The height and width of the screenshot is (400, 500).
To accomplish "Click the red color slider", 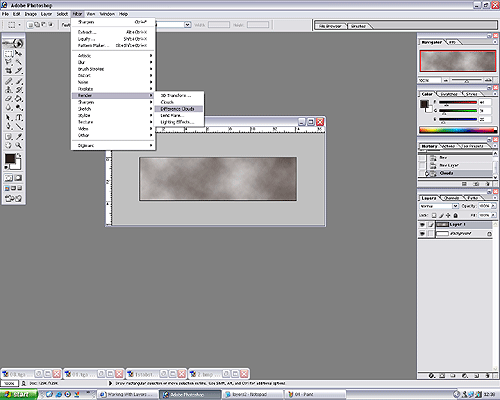I will pos(458,102).
